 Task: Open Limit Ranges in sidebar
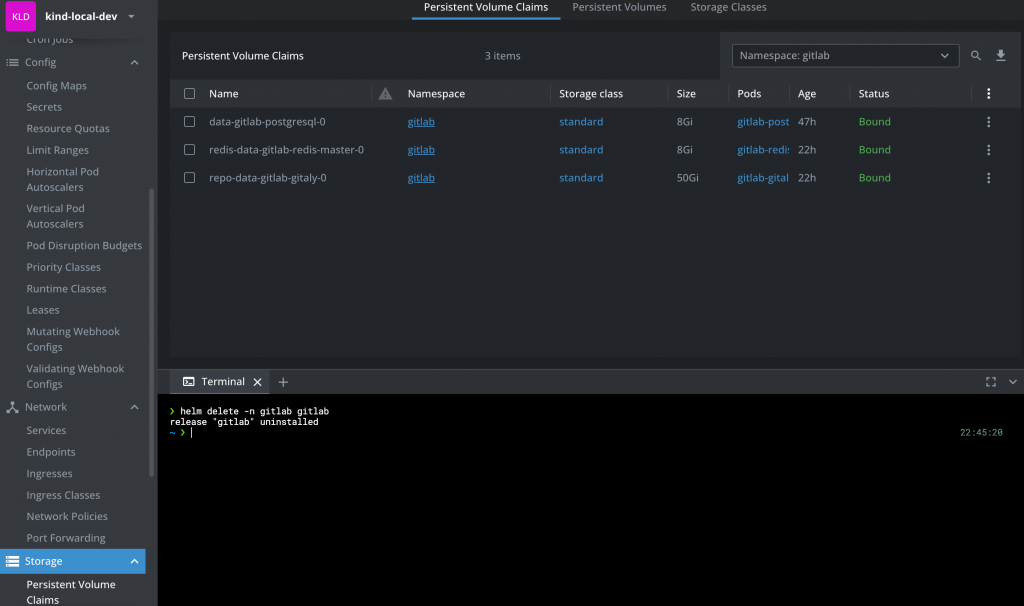point(57,150)
